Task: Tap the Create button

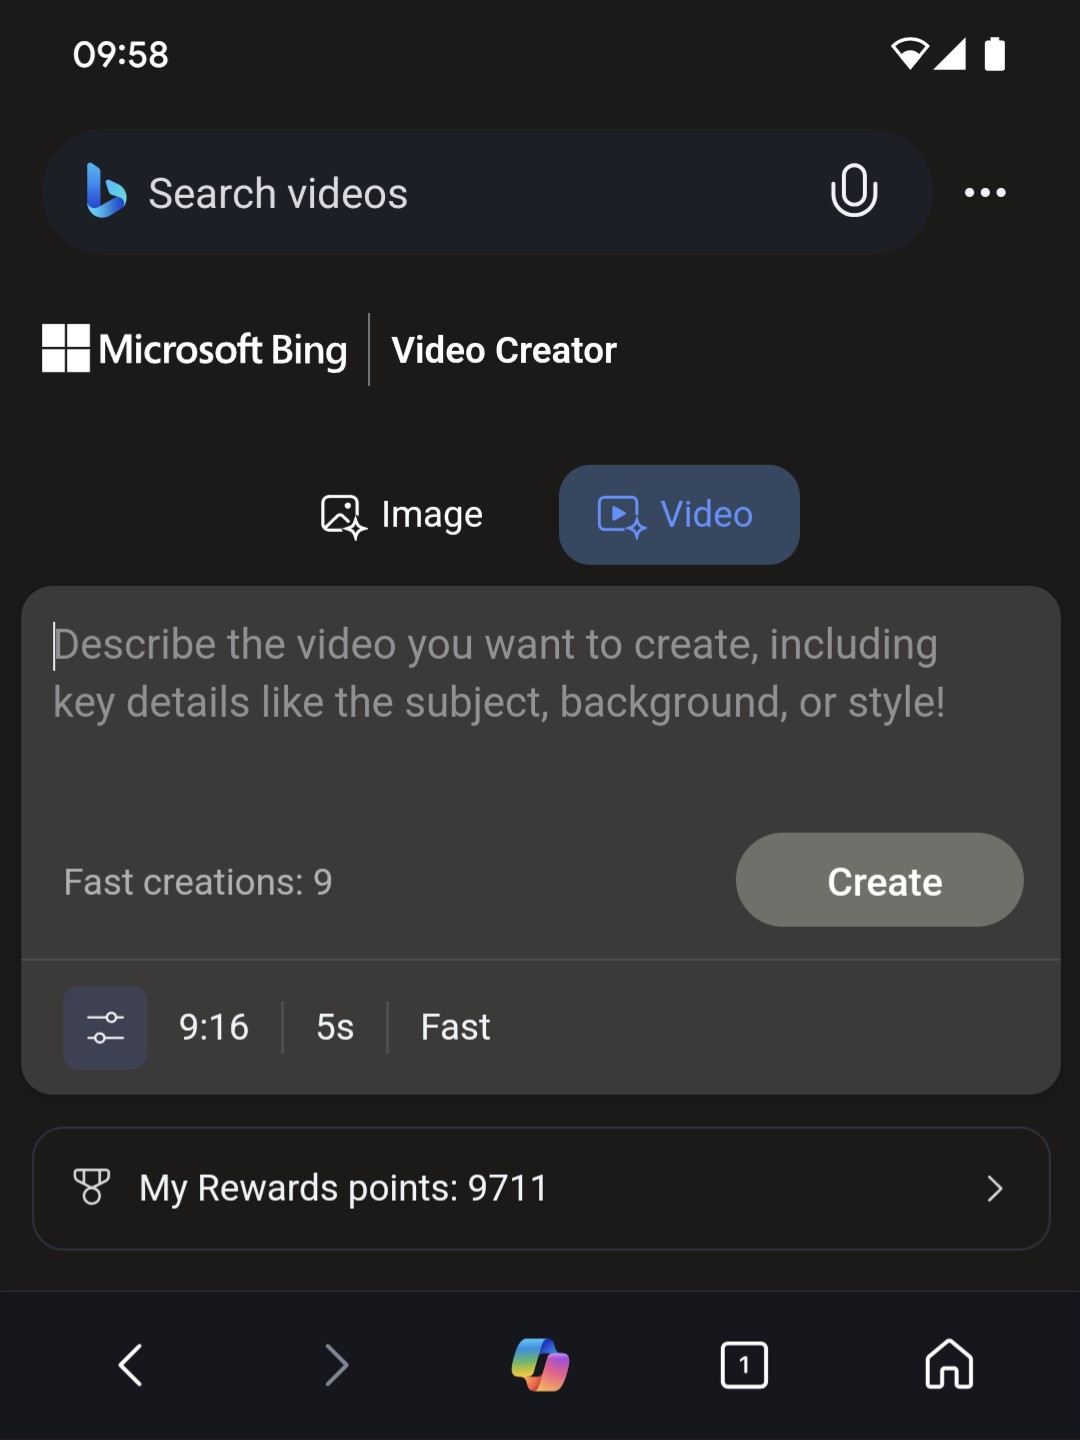Action: (x=880, y=880)
